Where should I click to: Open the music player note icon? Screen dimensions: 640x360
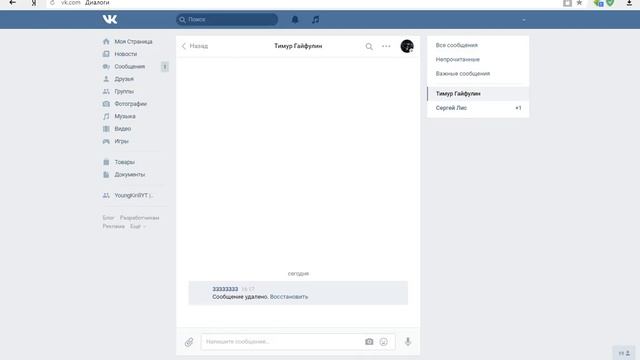pos(316,20)
